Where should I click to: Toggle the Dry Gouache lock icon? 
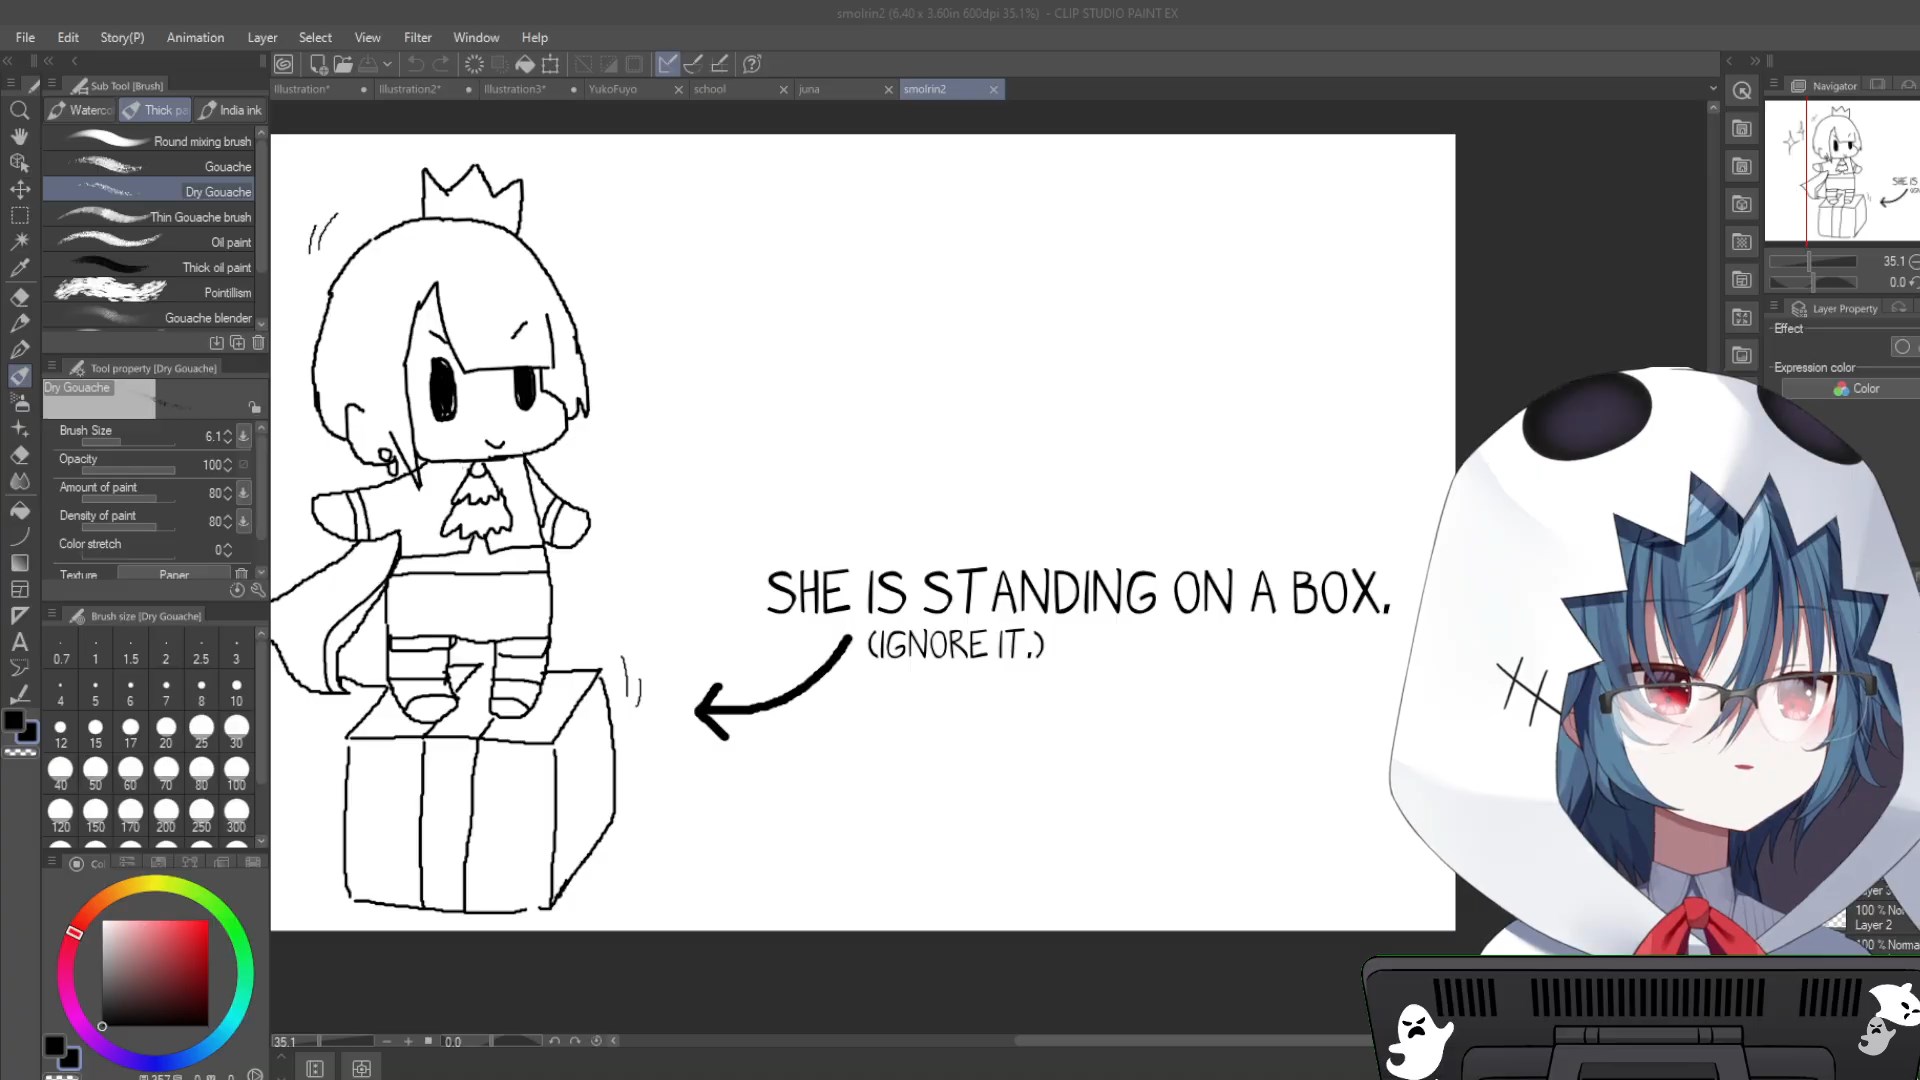coord(254,407)
